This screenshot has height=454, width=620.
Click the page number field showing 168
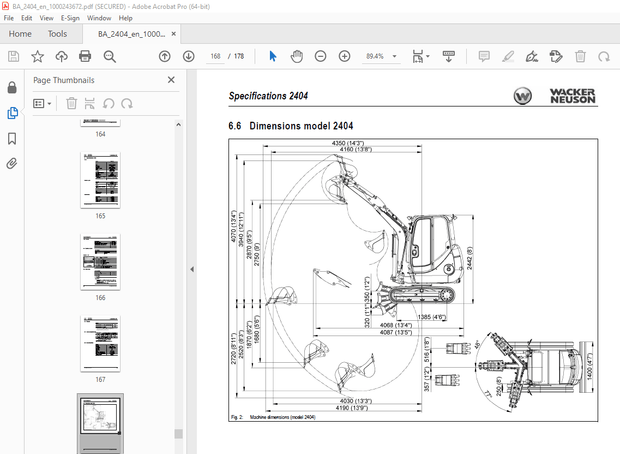click(x=215, y=57)
